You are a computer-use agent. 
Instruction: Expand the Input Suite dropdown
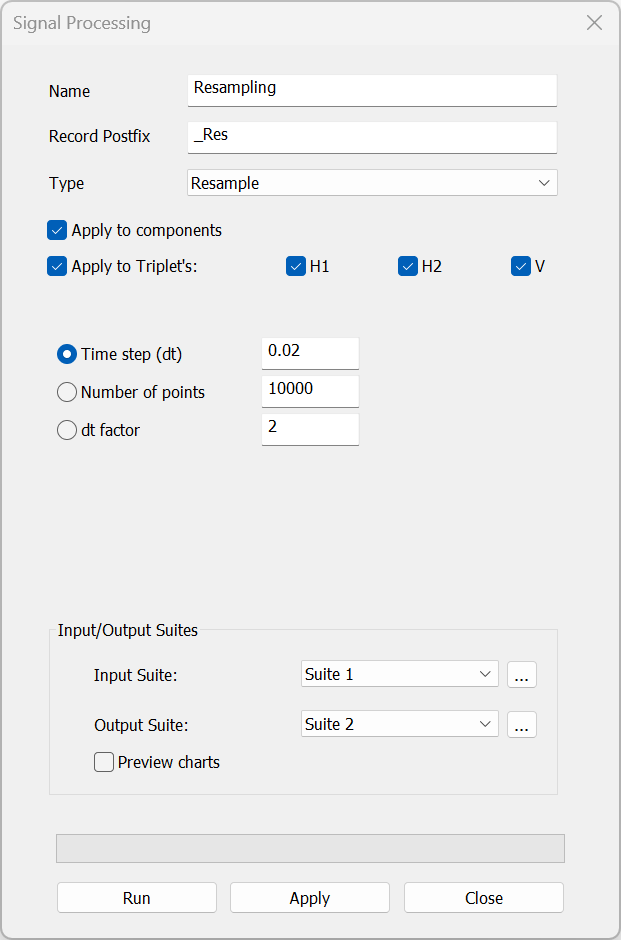(399, 675)
